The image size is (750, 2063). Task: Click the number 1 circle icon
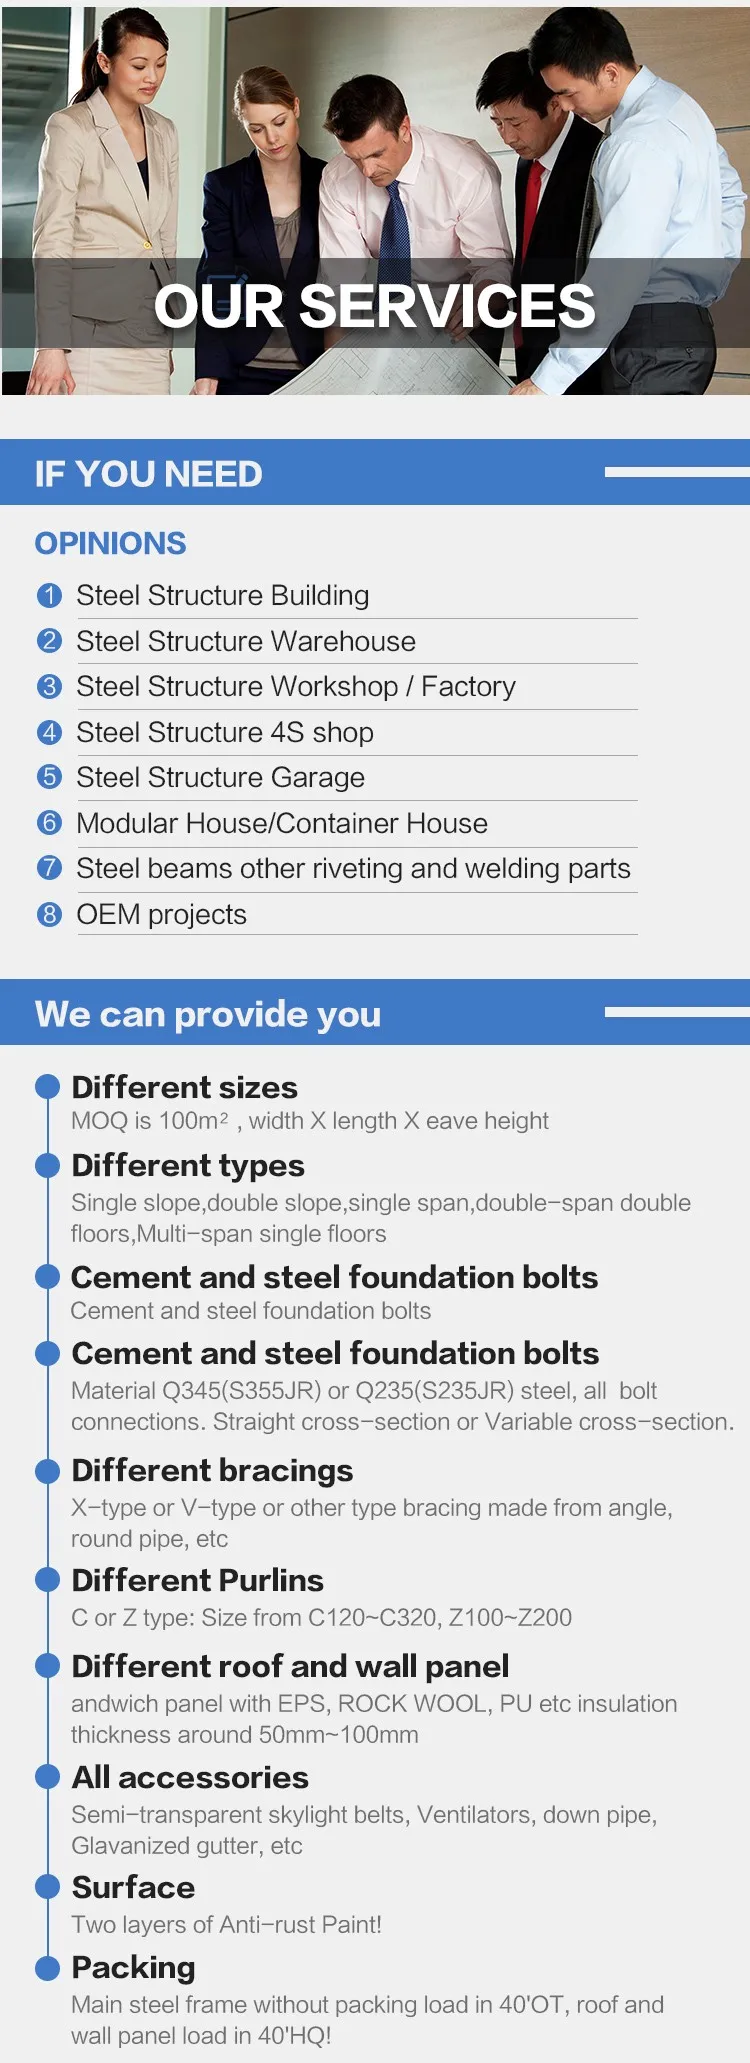pyautogui.click(x=49, y=596)
